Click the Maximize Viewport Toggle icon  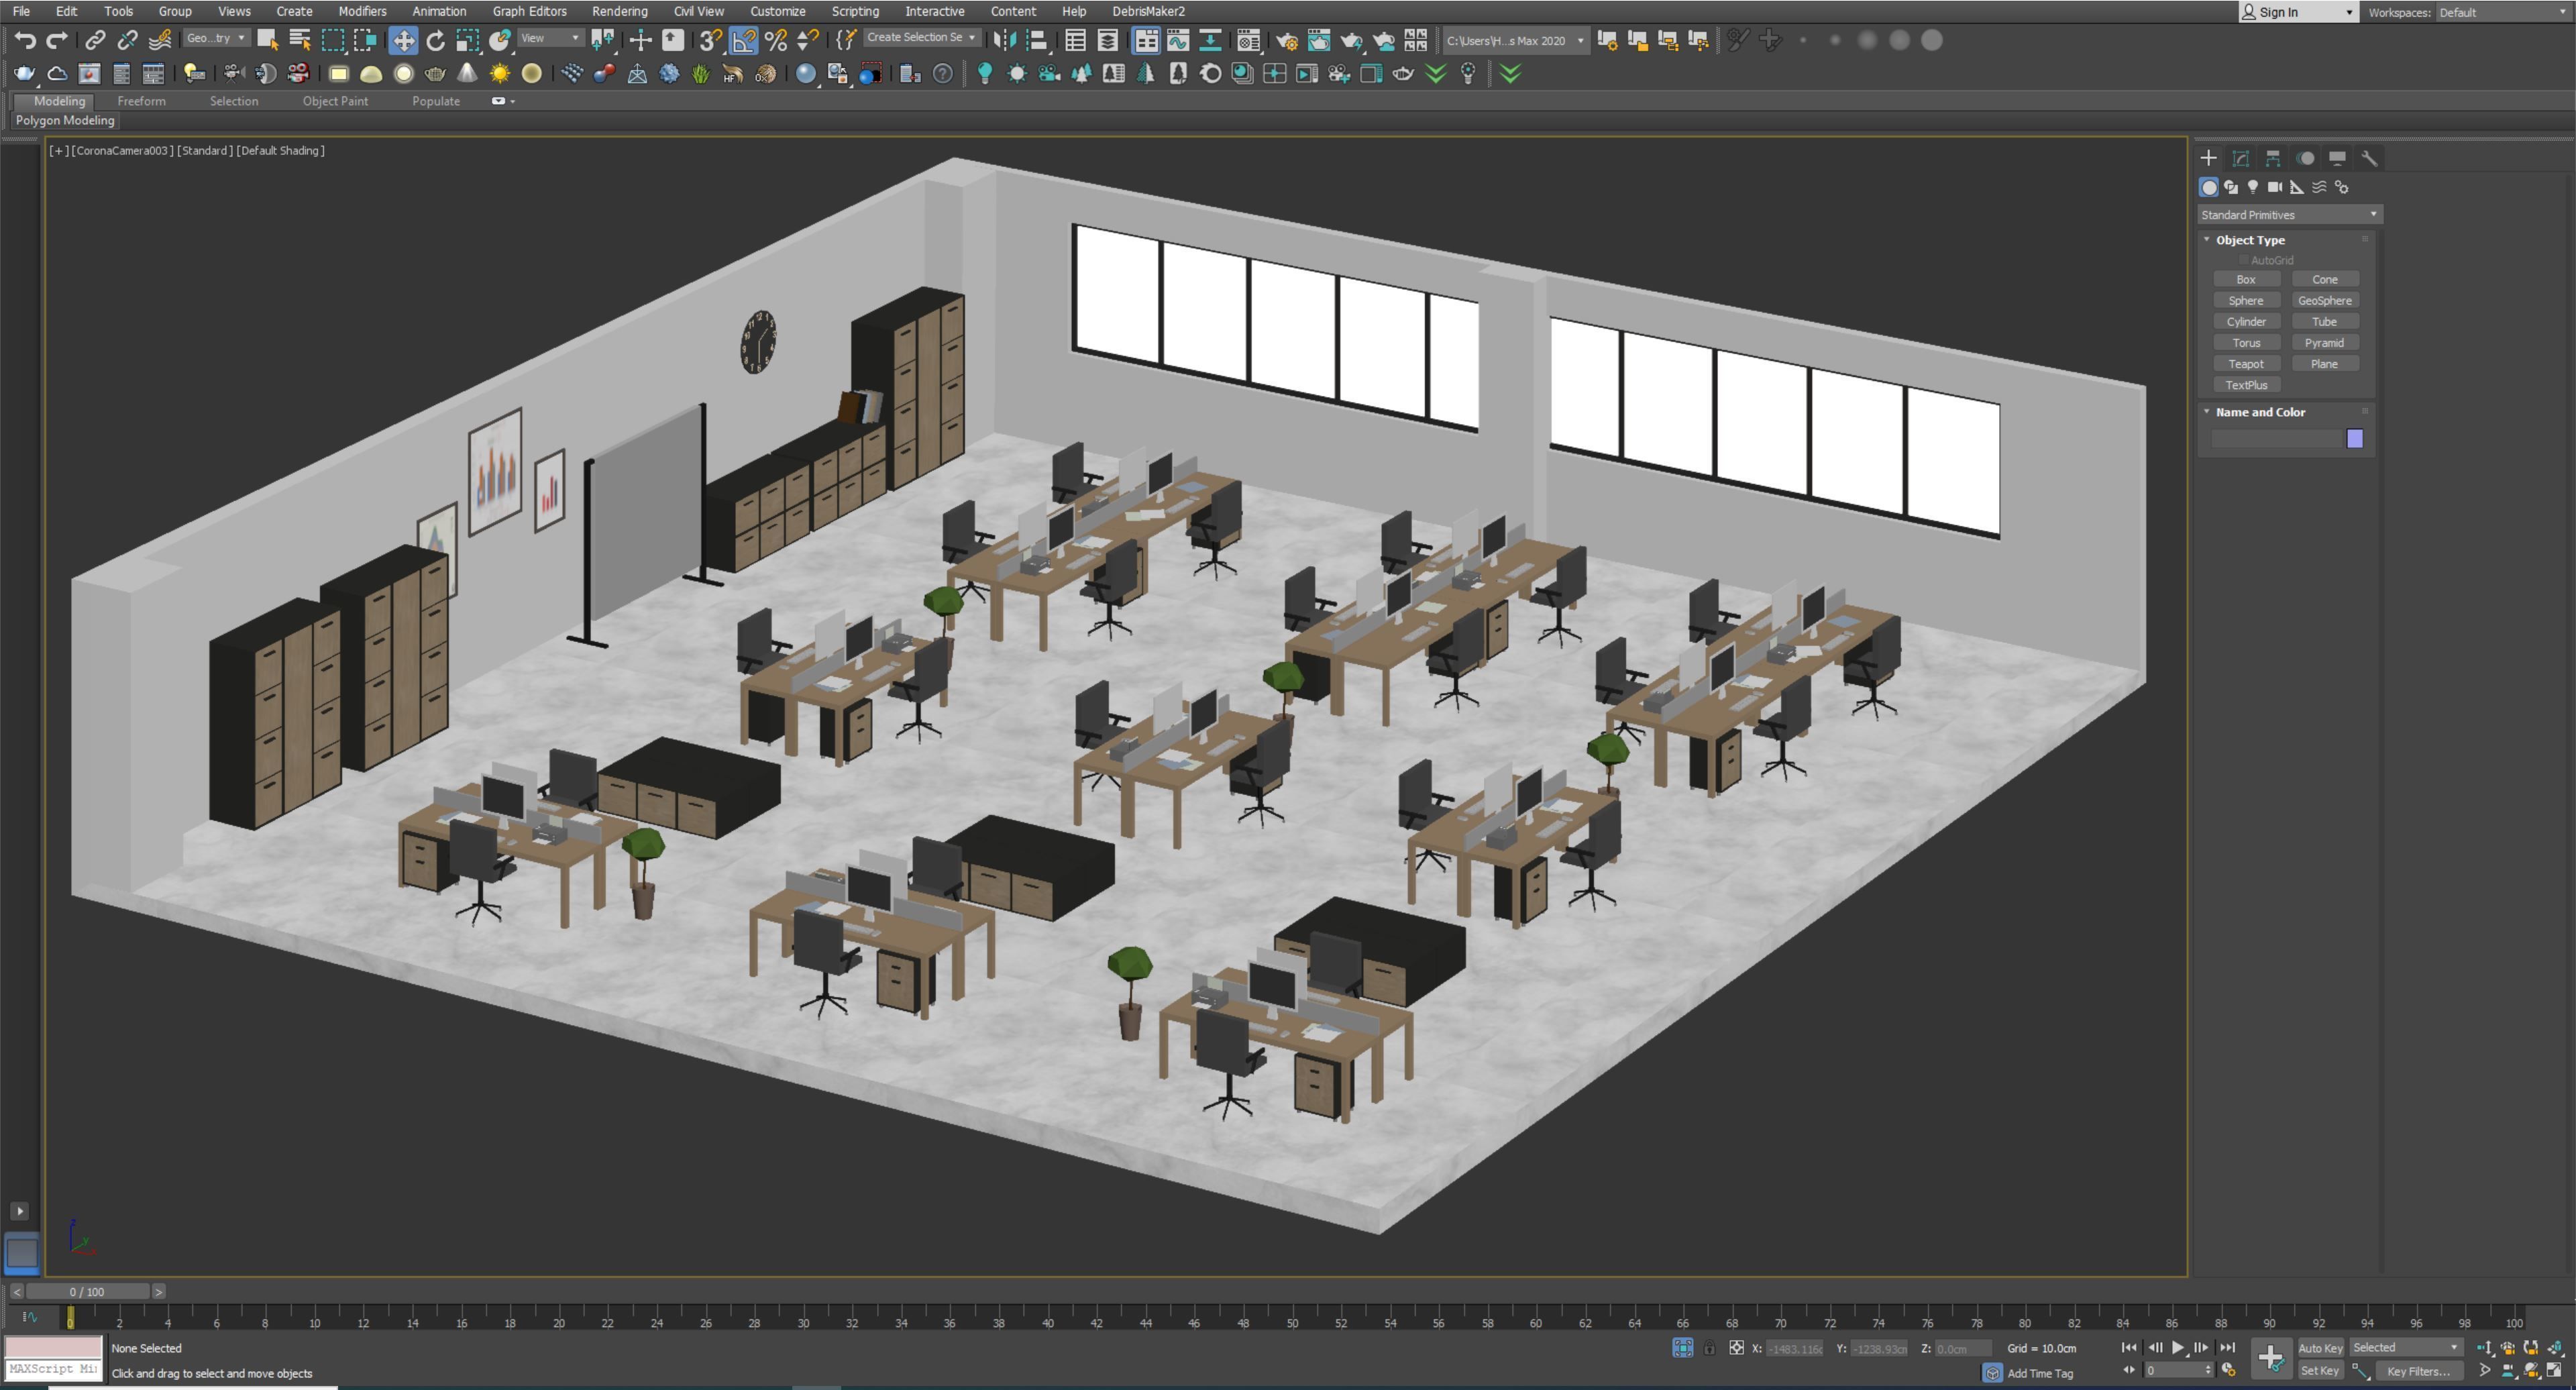coord(2554,1370)
